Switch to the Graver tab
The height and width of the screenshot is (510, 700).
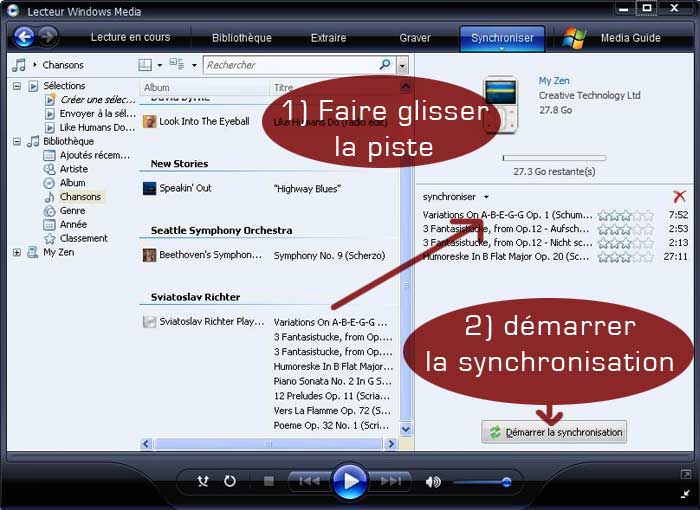click(x=415, y=38)
